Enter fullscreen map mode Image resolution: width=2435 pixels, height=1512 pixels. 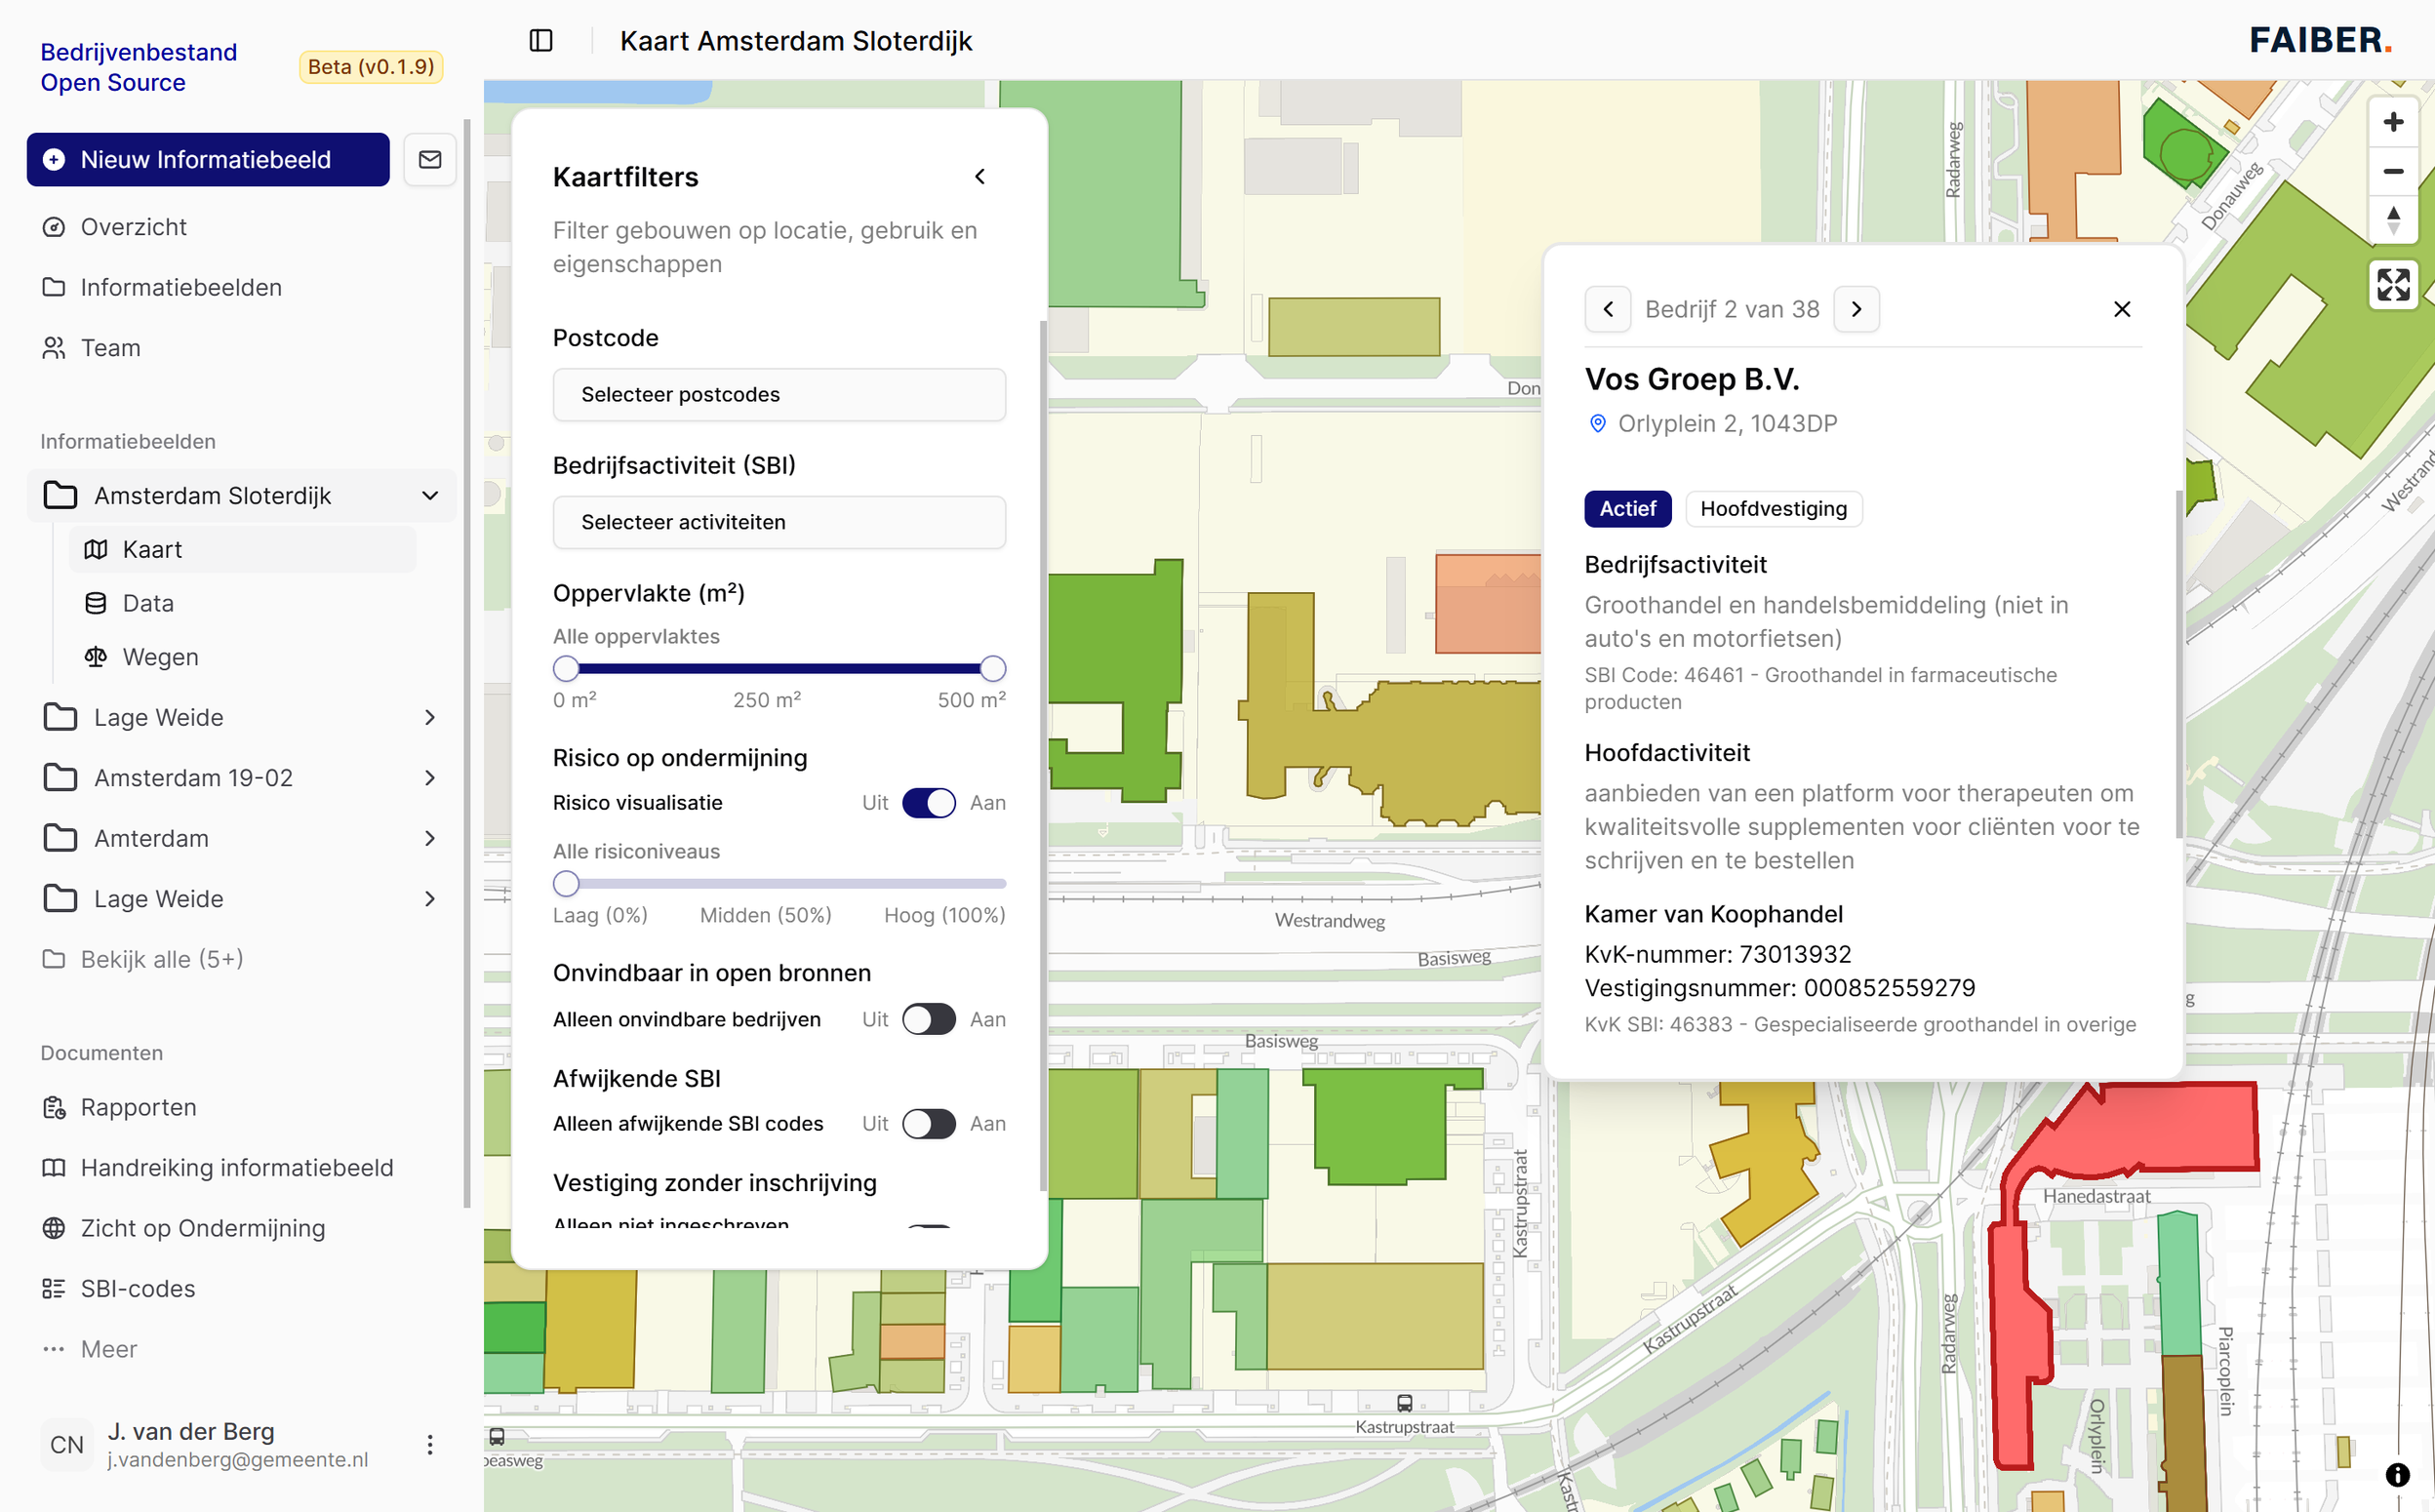[2394, 285]
